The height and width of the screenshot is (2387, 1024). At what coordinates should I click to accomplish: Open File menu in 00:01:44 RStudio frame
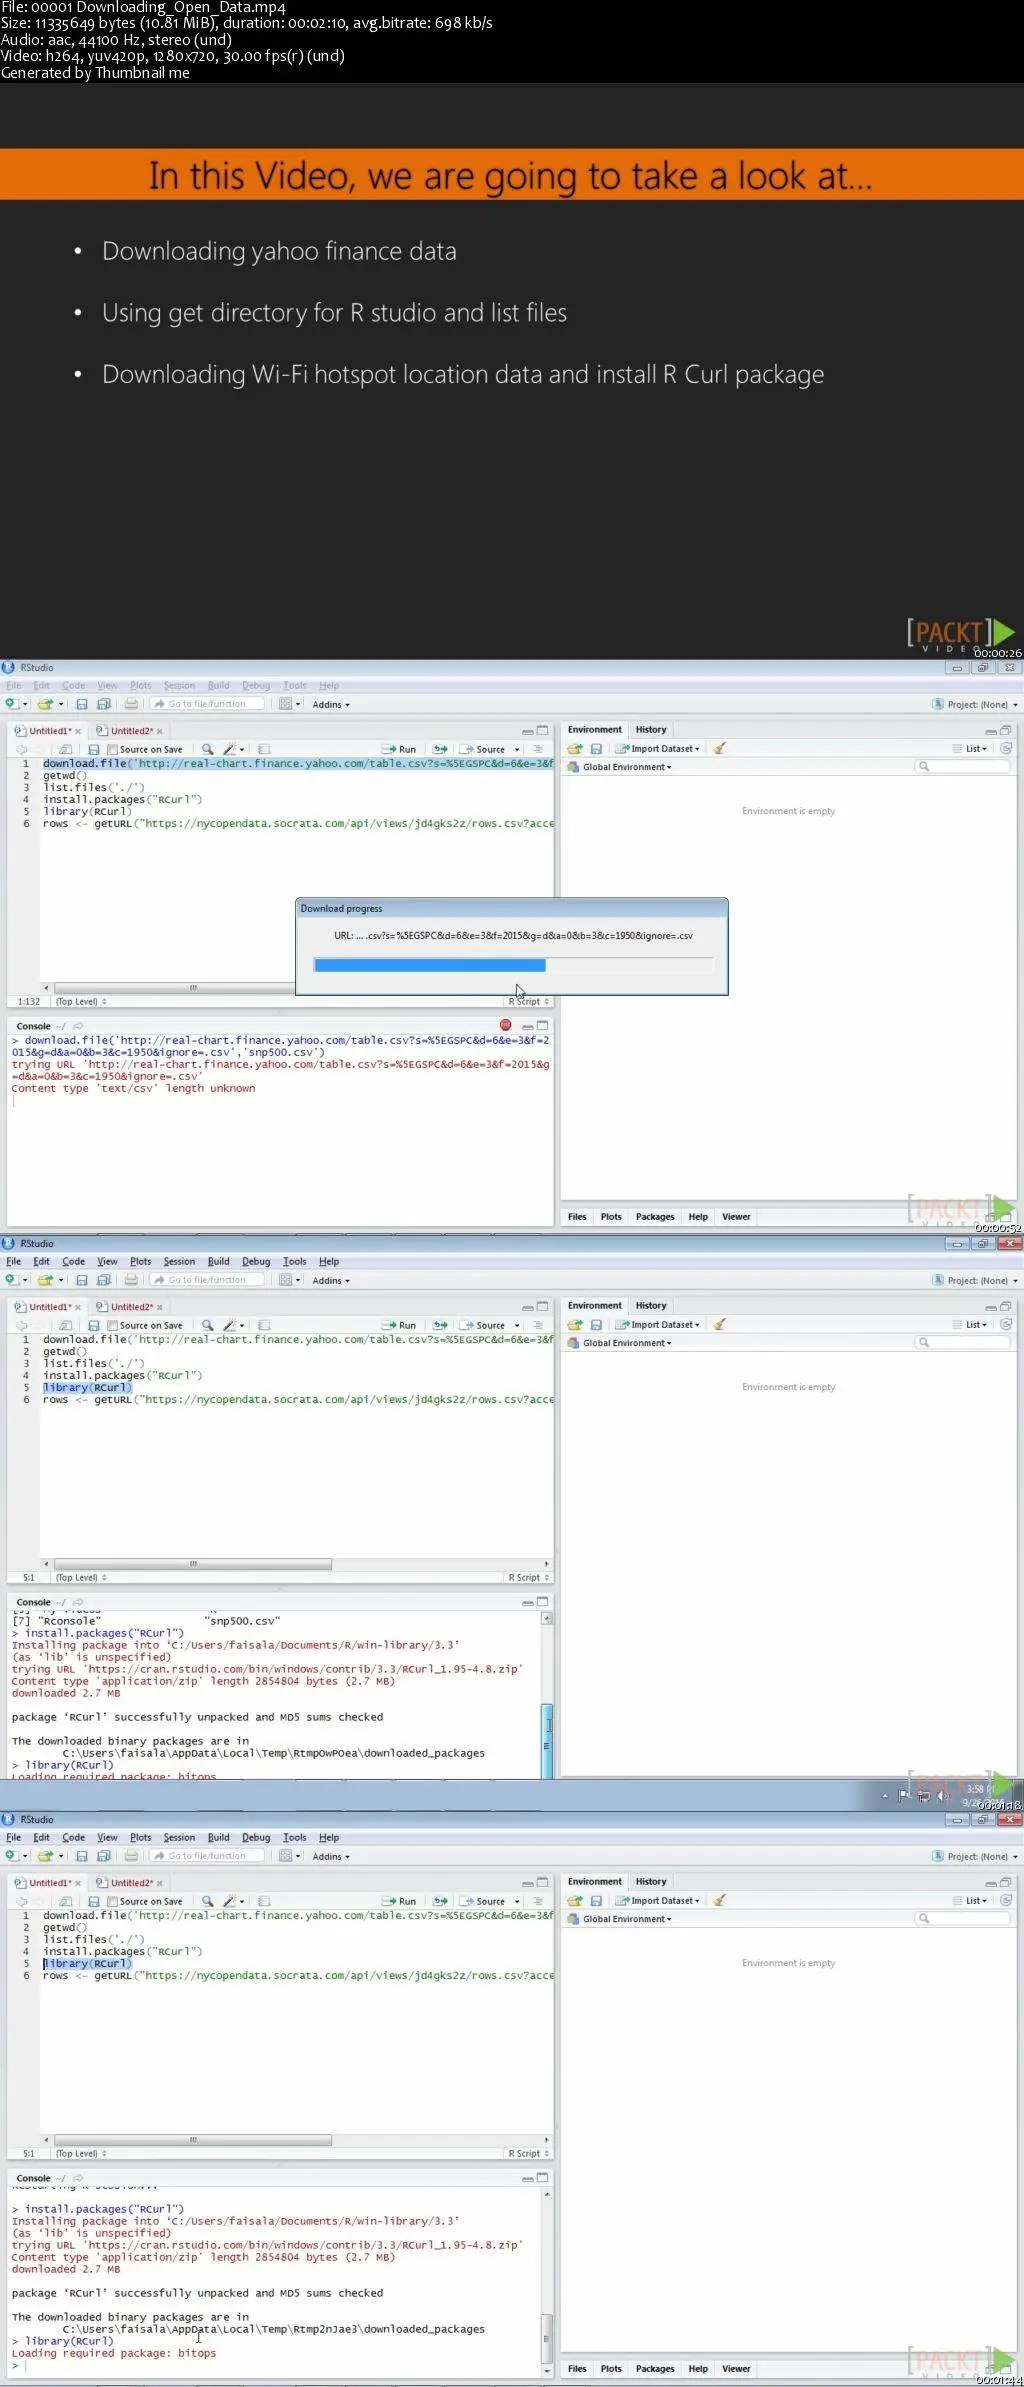13,1837
